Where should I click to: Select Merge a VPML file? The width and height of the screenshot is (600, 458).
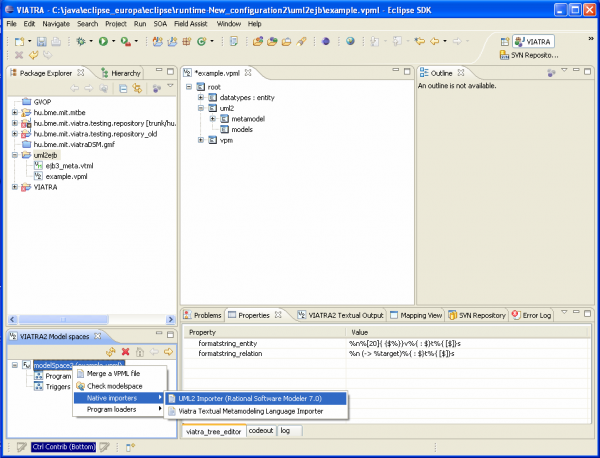click(x=120, y=373)
